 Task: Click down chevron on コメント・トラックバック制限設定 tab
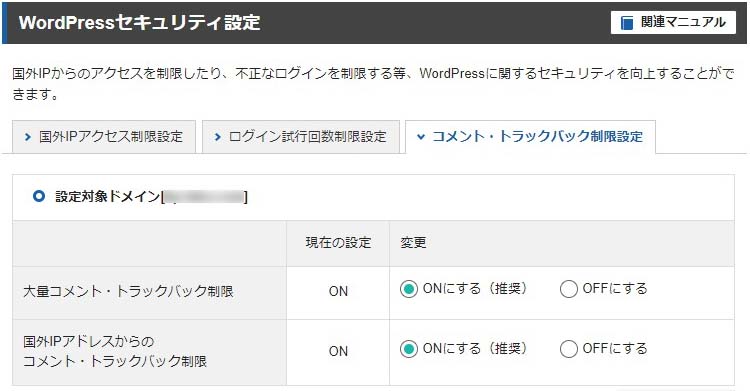coord(421,137)
